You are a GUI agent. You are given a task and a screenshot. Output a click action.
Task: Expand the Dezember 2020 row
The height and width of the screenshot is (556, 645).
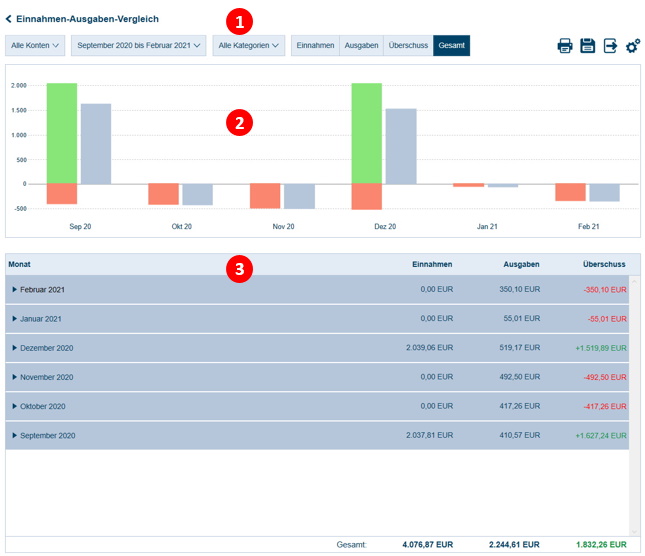coord(14,348)
